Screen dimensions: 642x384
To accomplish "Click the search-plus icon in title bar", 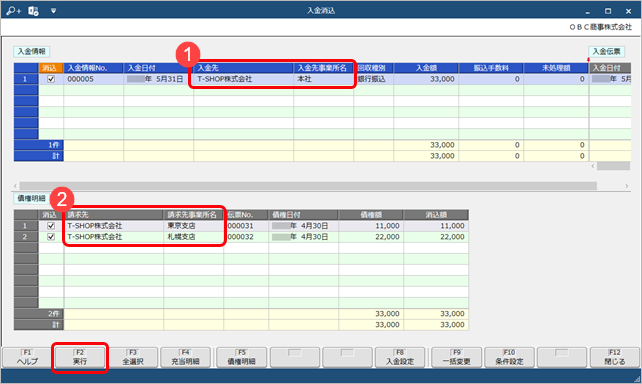I will pyautogui.click(x=13, y=11).
